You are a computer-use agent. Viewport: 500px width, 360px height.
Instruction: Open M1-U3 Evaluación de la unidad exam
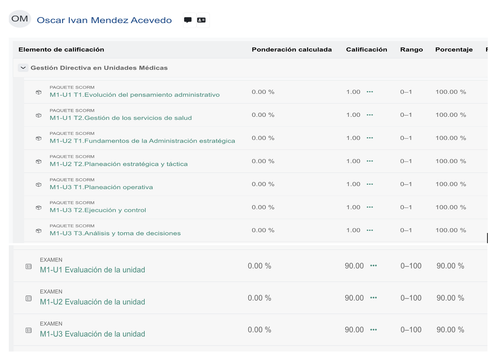(92, 334)
